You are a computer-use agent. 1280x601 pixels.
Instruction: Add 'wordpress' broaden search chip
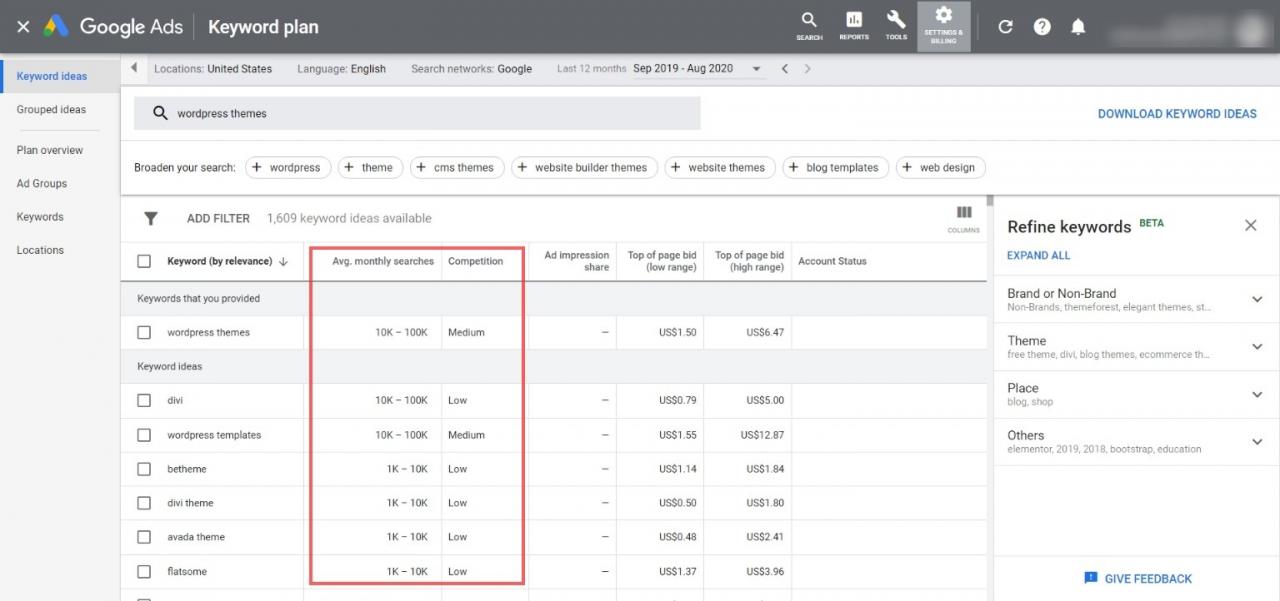coord(286,168)
